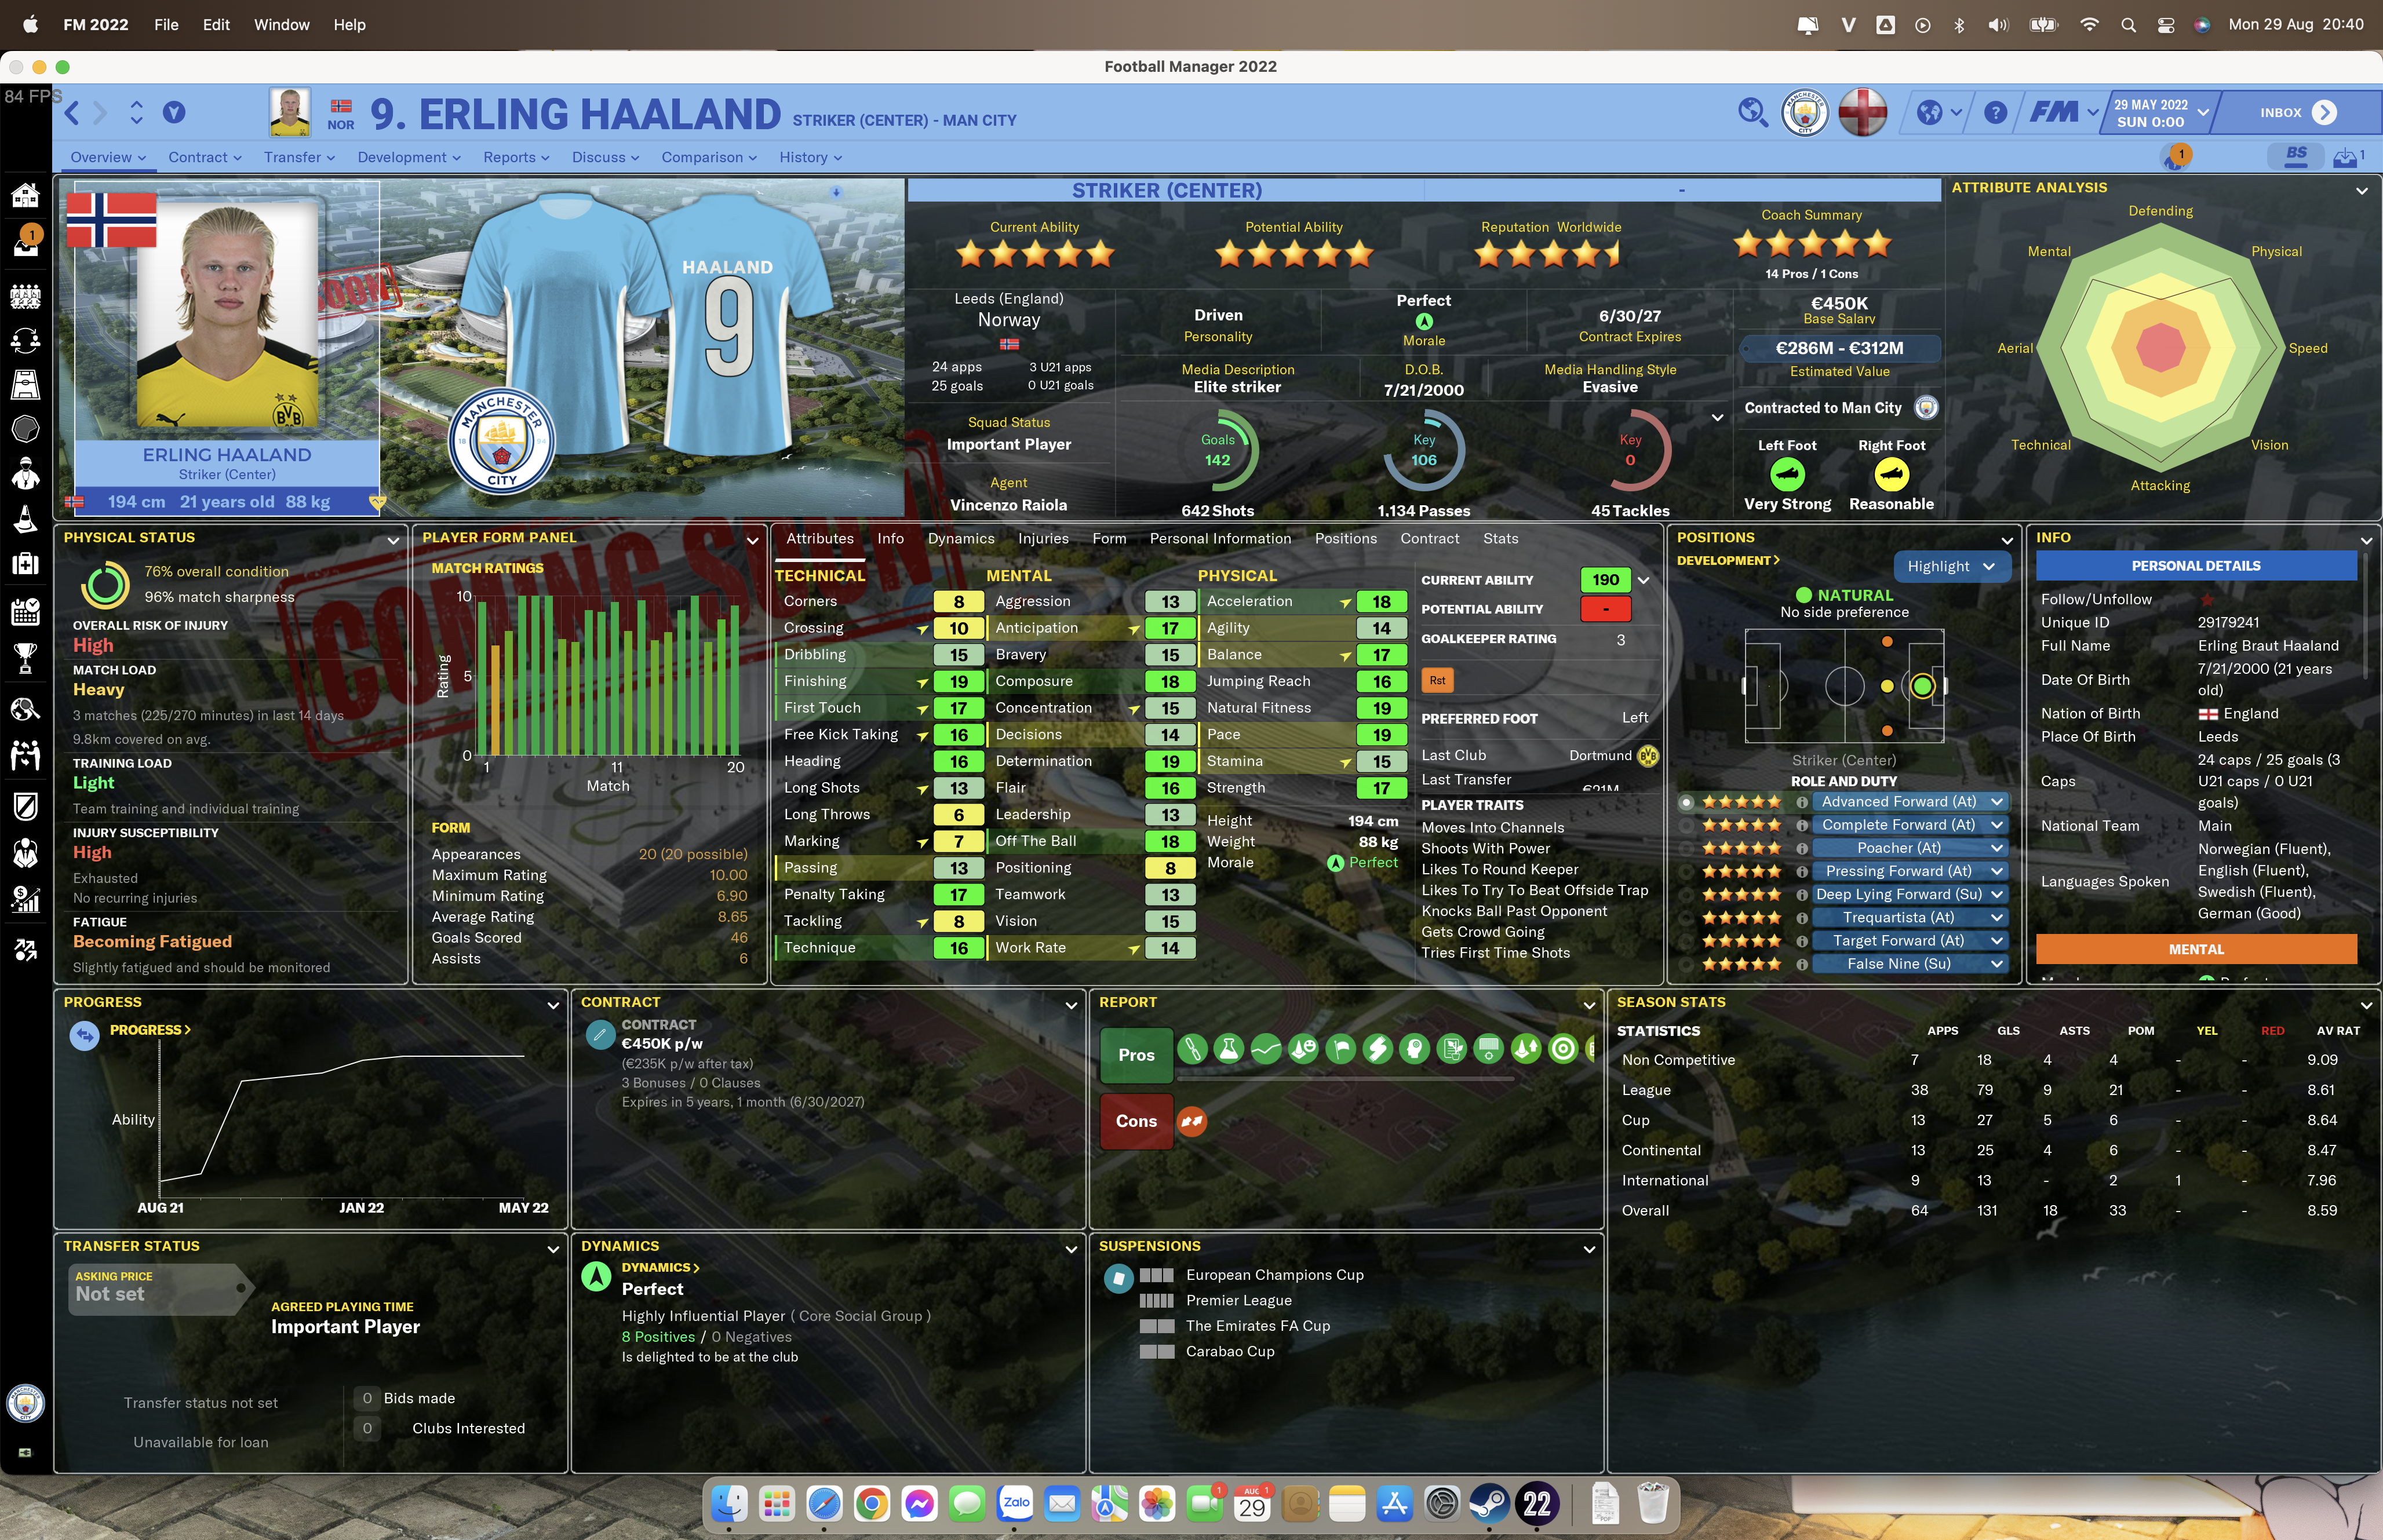
Task: Click info icon beside Poacher (At) role
Action: point(1802,848)
